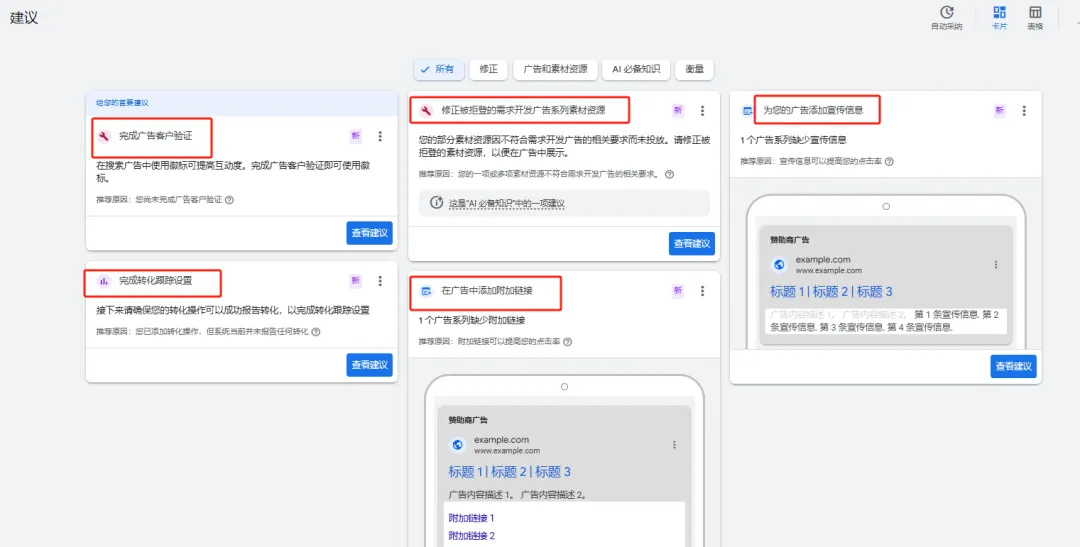Select the AI 必备知识 filter tab

[636, 70]
